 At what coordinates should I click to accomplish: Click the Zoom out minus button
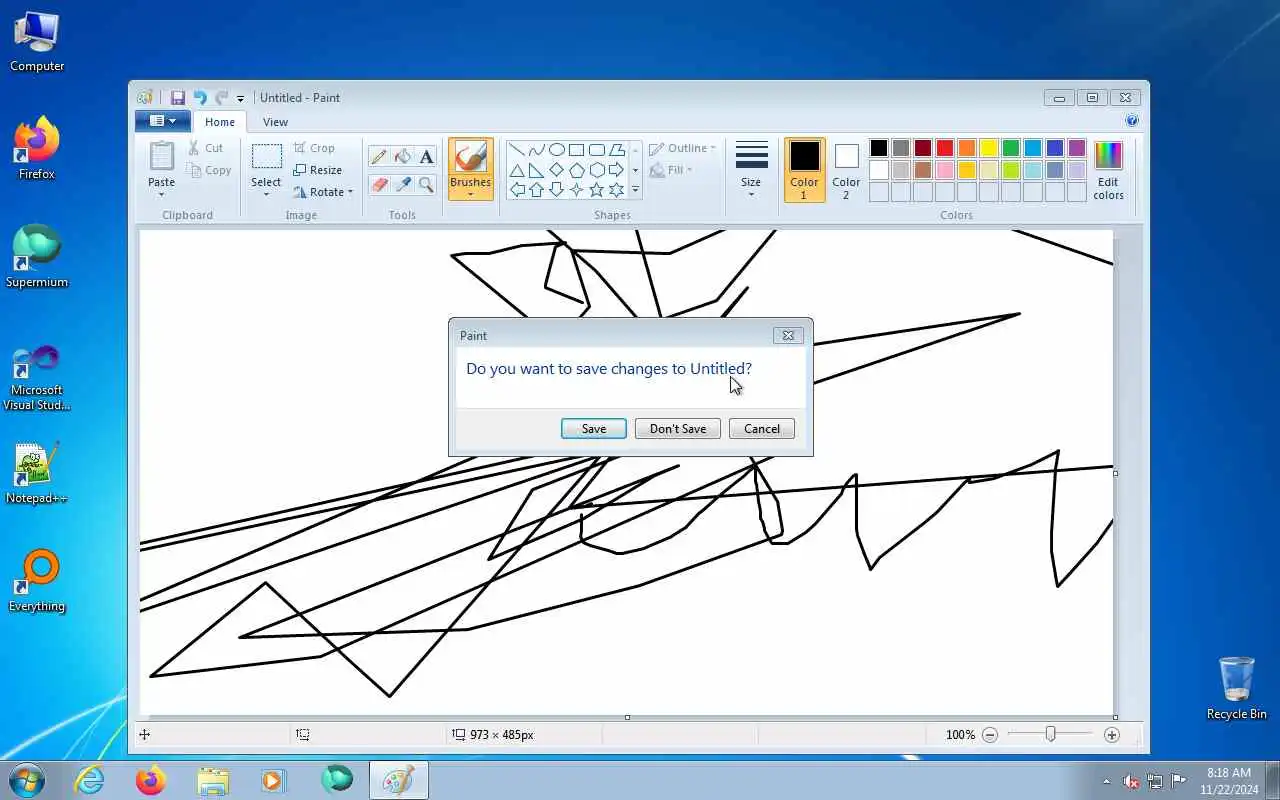click(x=990, y=735)
